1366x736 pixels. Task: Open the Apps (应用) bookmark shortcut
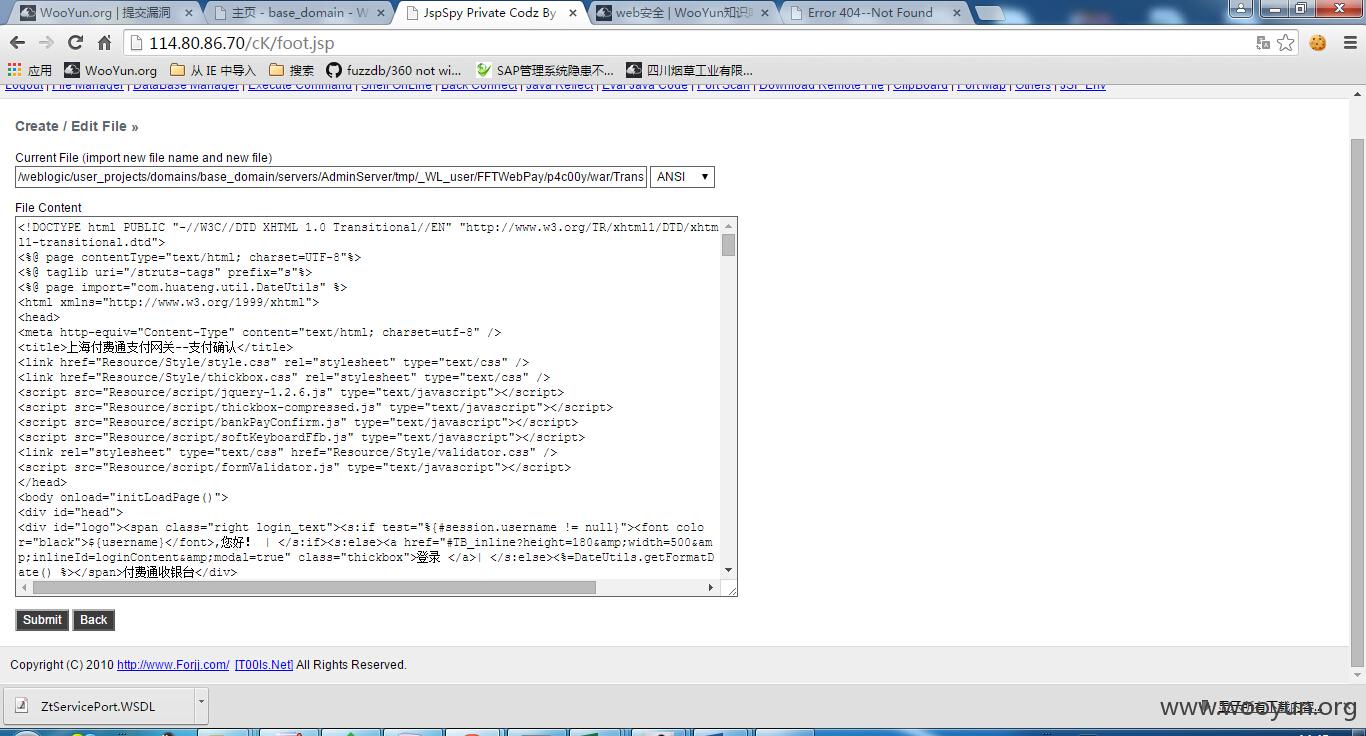(29, 70)
